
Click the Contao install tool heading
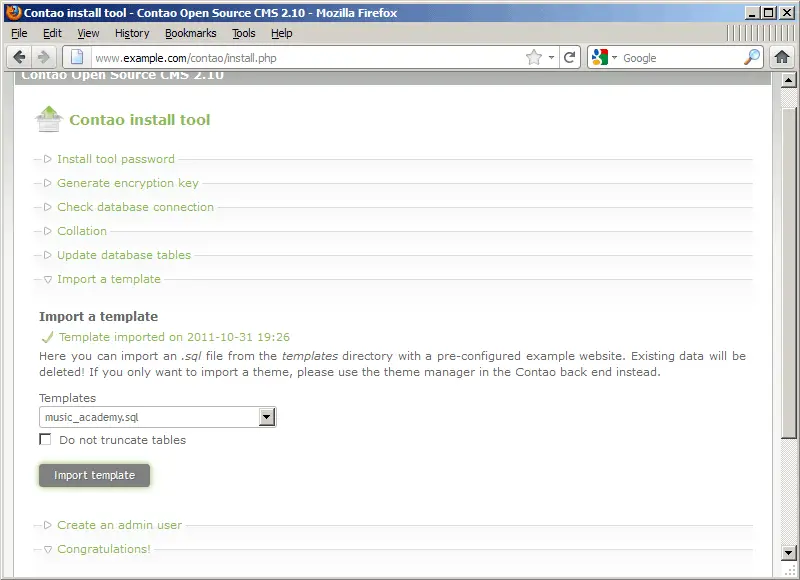(x=140, y=120)
